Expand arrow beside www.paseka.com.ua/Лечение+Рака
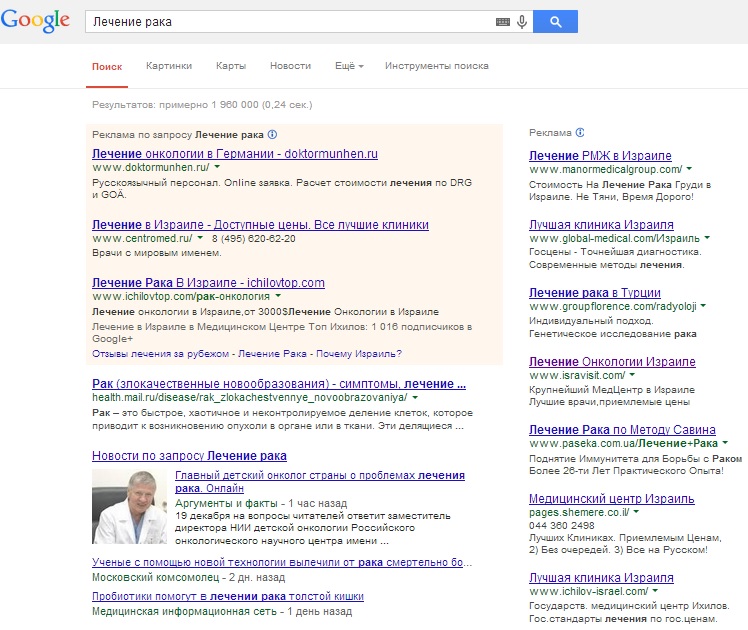The height and width of the screenshot is (630, 748). pos(725,443)
